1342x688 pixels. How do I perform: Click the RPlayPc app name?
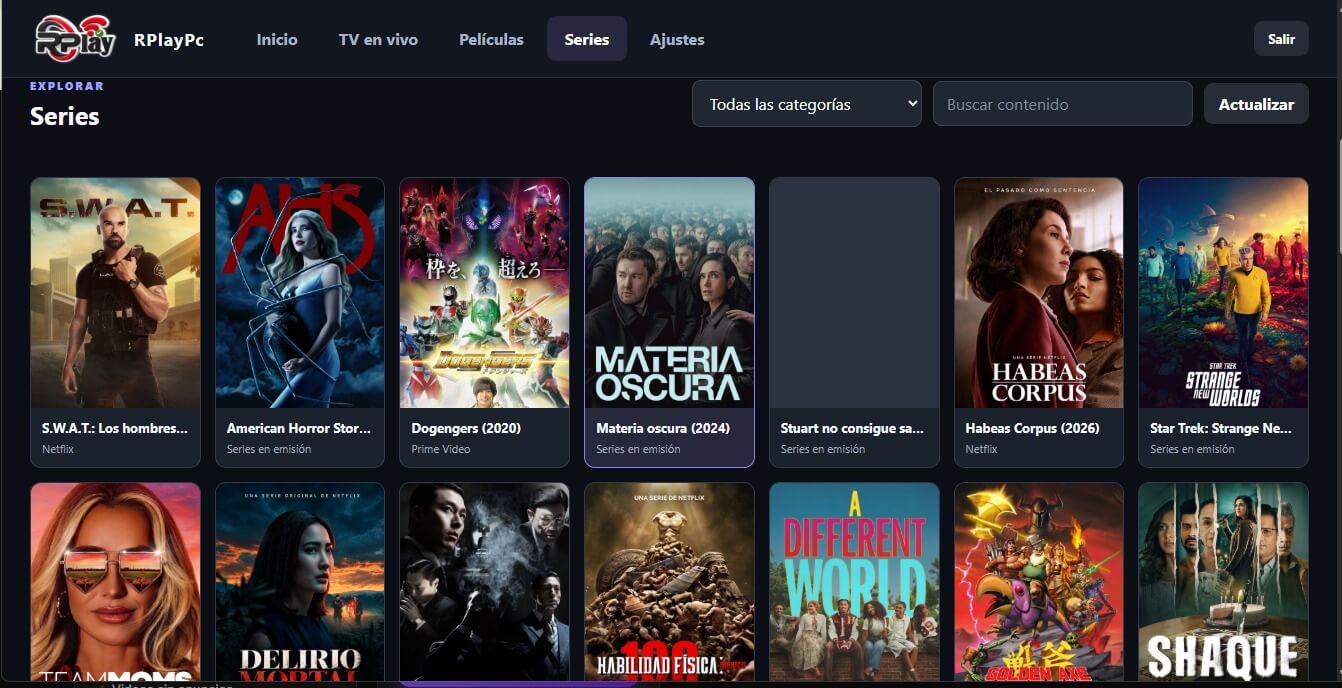(169, 40)
